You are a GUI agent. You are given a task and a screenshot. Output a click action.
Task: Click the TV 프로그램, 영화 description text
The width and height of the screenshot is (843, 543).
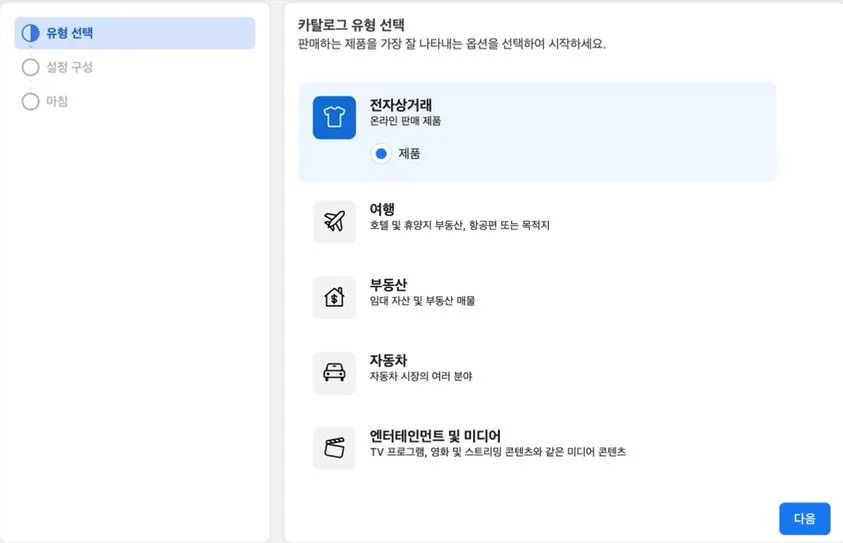(x=498, y=452)
